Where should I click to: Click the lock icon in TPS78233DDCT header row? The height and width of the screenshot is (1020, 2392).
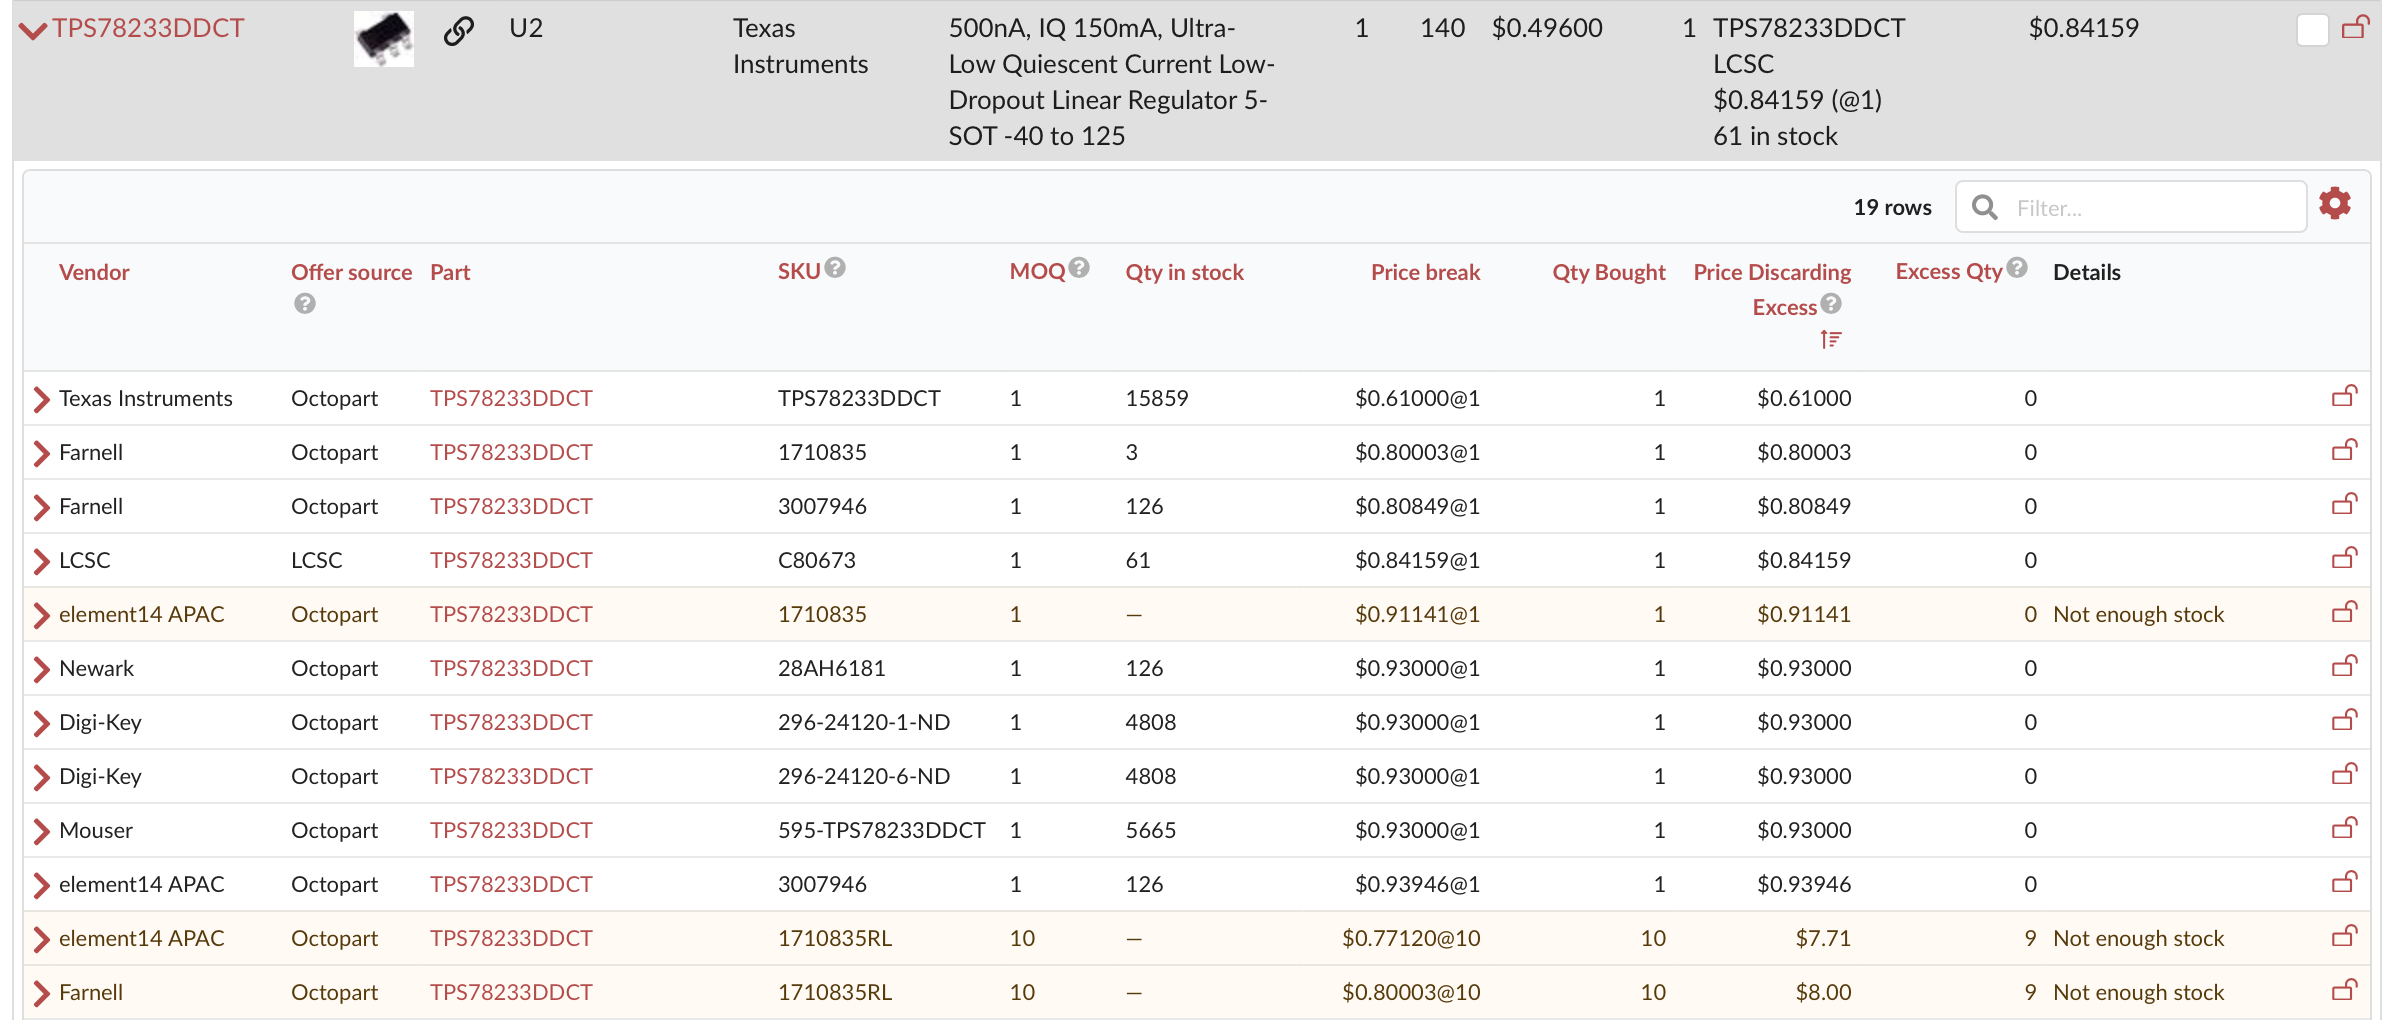(x=2355, y=28)
